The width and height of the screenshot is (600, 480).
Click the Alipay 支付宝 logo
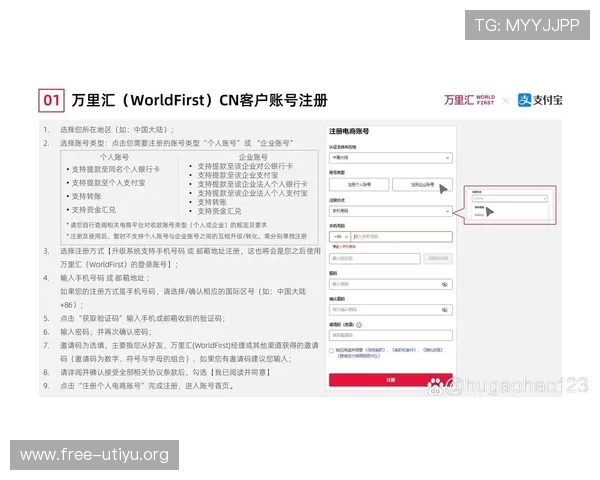[540, 100]
